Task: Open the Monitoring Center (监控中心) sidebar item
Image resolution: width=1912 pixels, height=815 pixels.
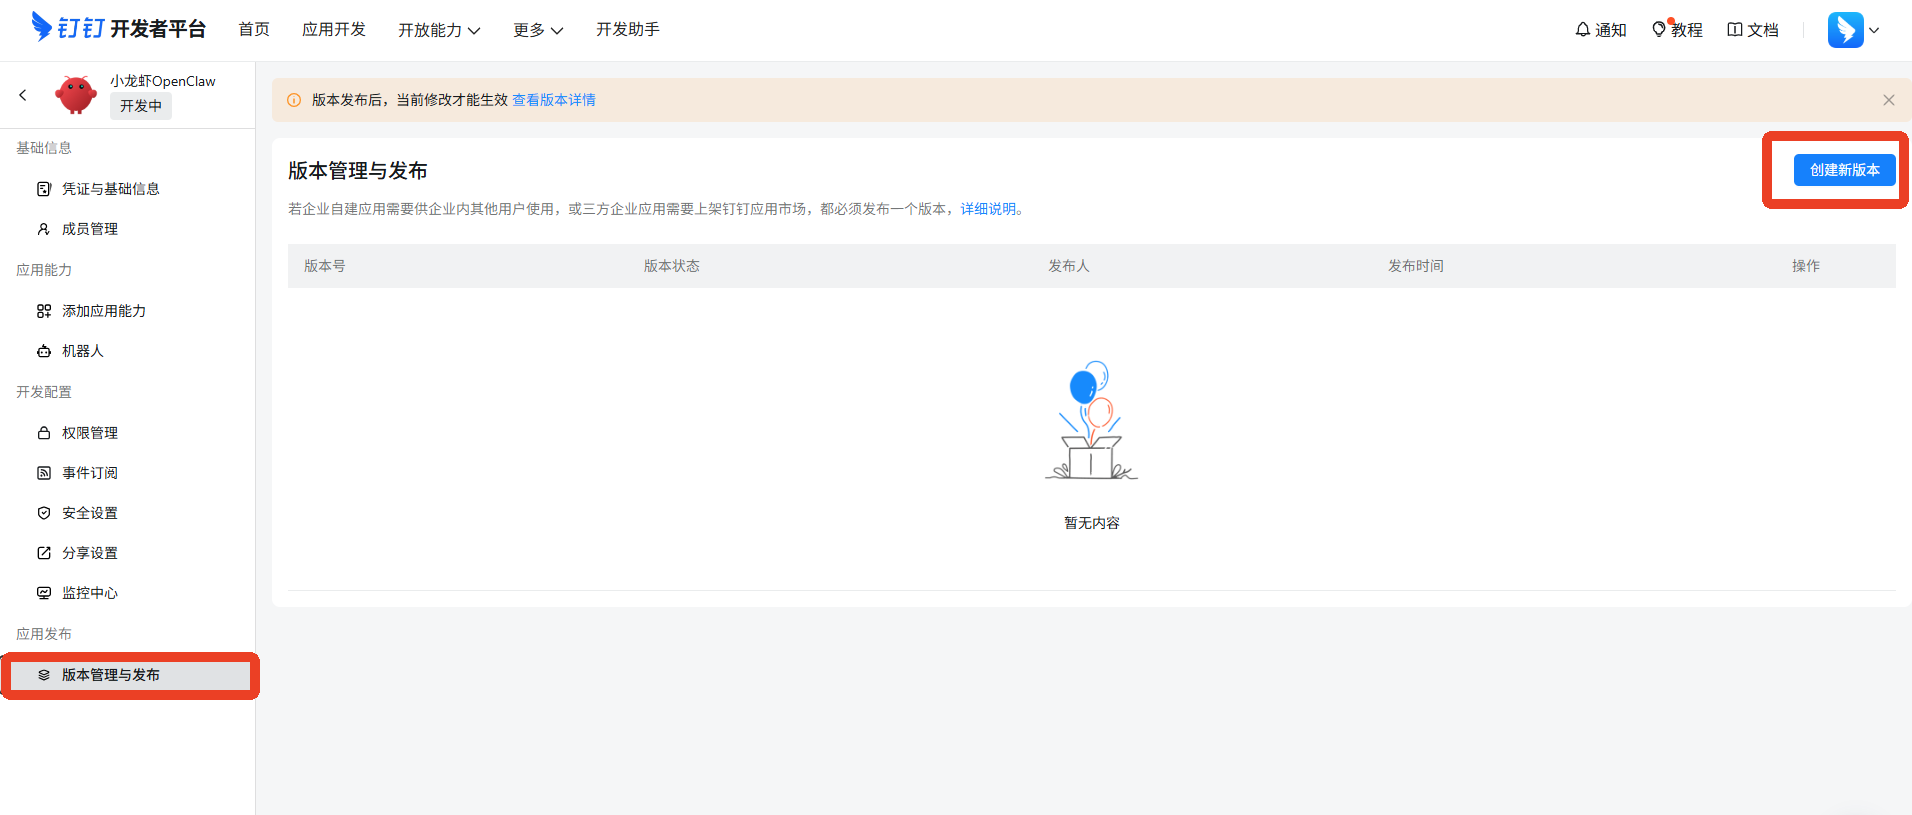Action: 89,593
